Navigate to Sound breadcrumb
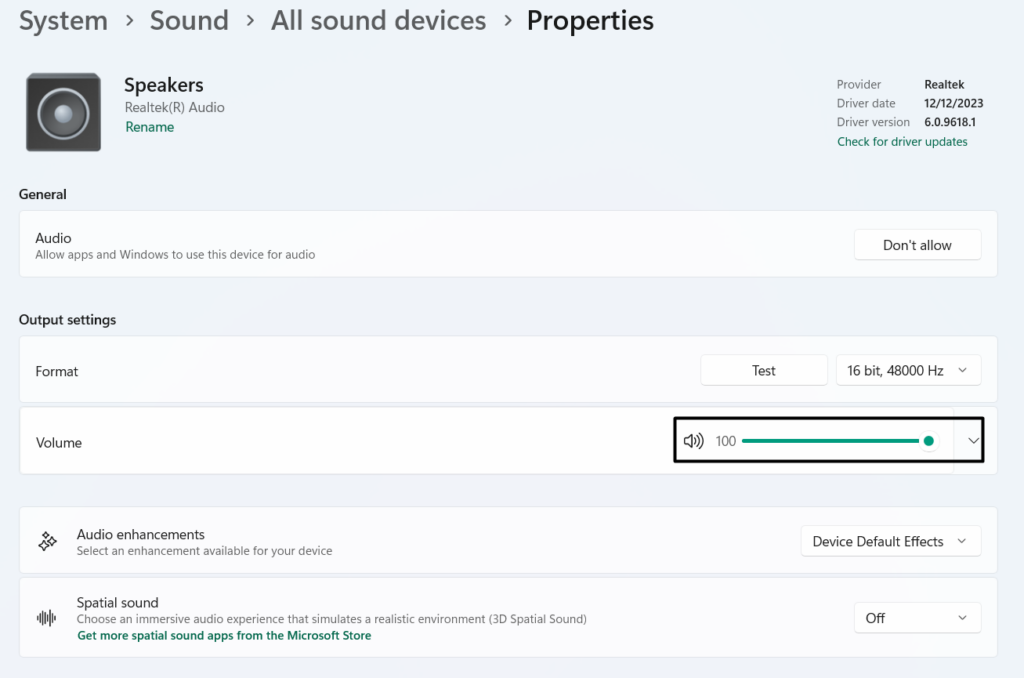 coord(189,21)
